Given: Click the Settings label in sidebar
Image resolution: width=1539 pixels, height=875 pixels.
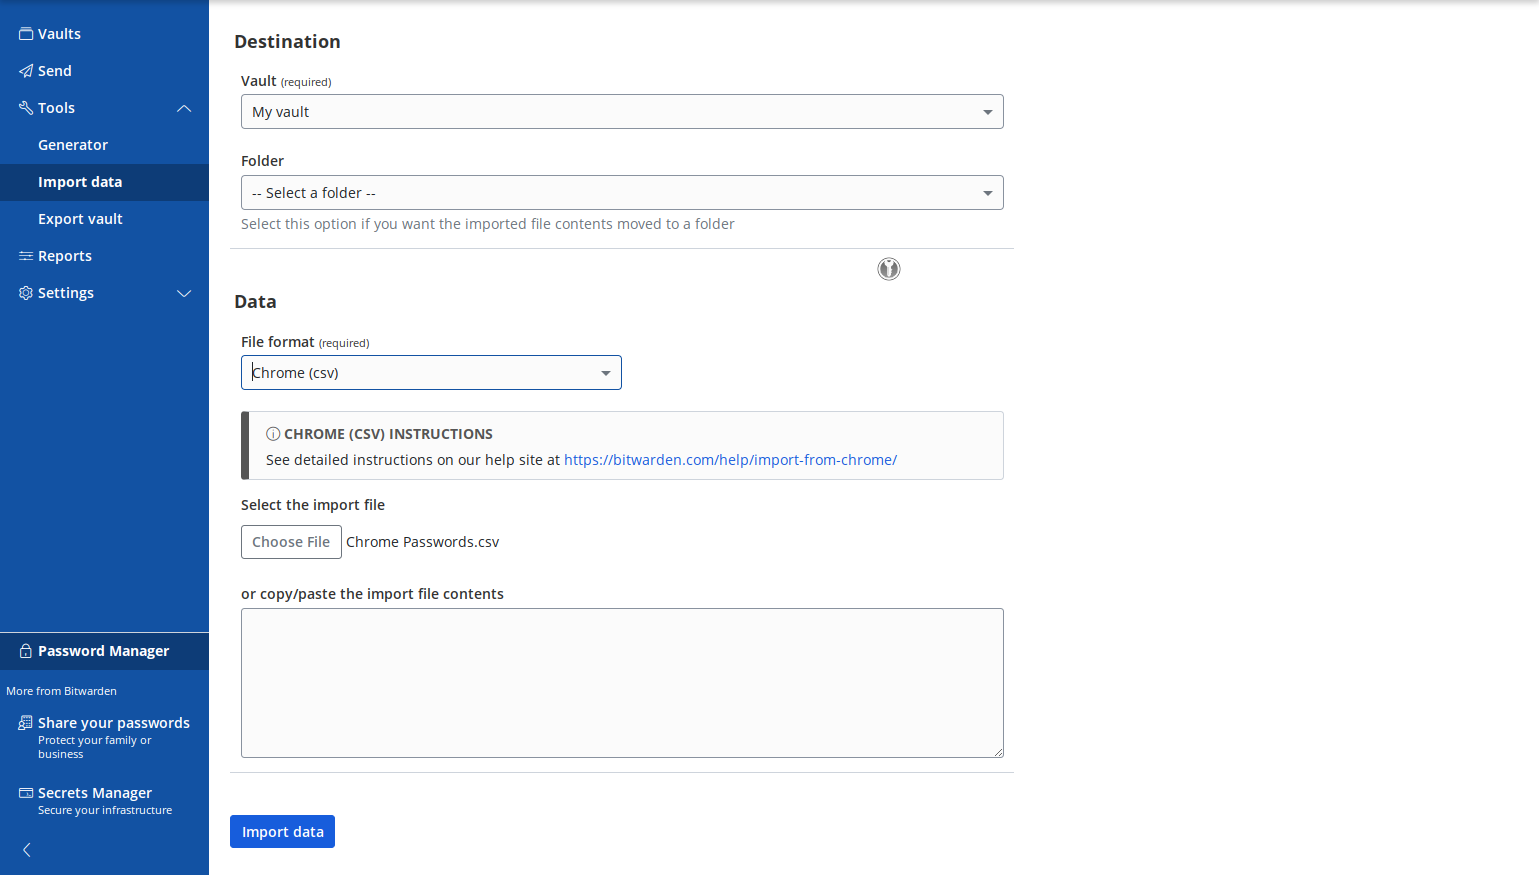Looking at the screenshot, I should (66, 293).
